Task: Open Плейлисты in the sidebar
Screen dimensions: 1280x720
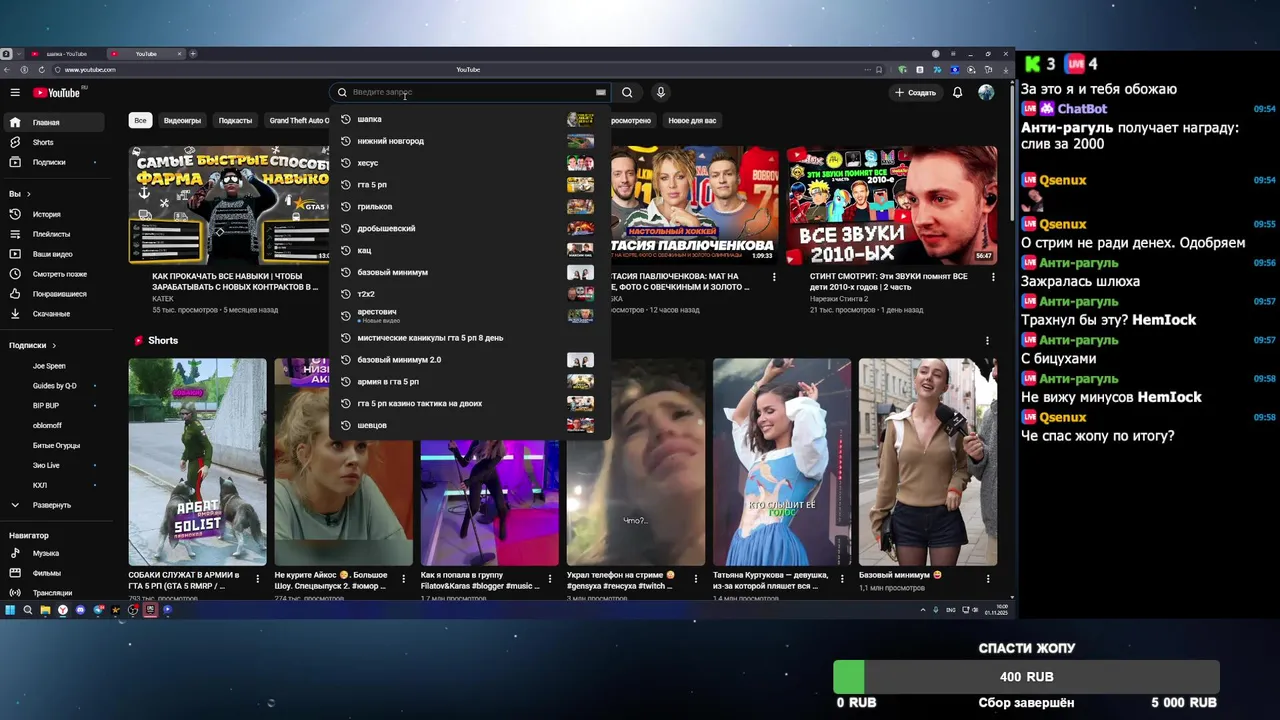Action: [x=55, y=234]
